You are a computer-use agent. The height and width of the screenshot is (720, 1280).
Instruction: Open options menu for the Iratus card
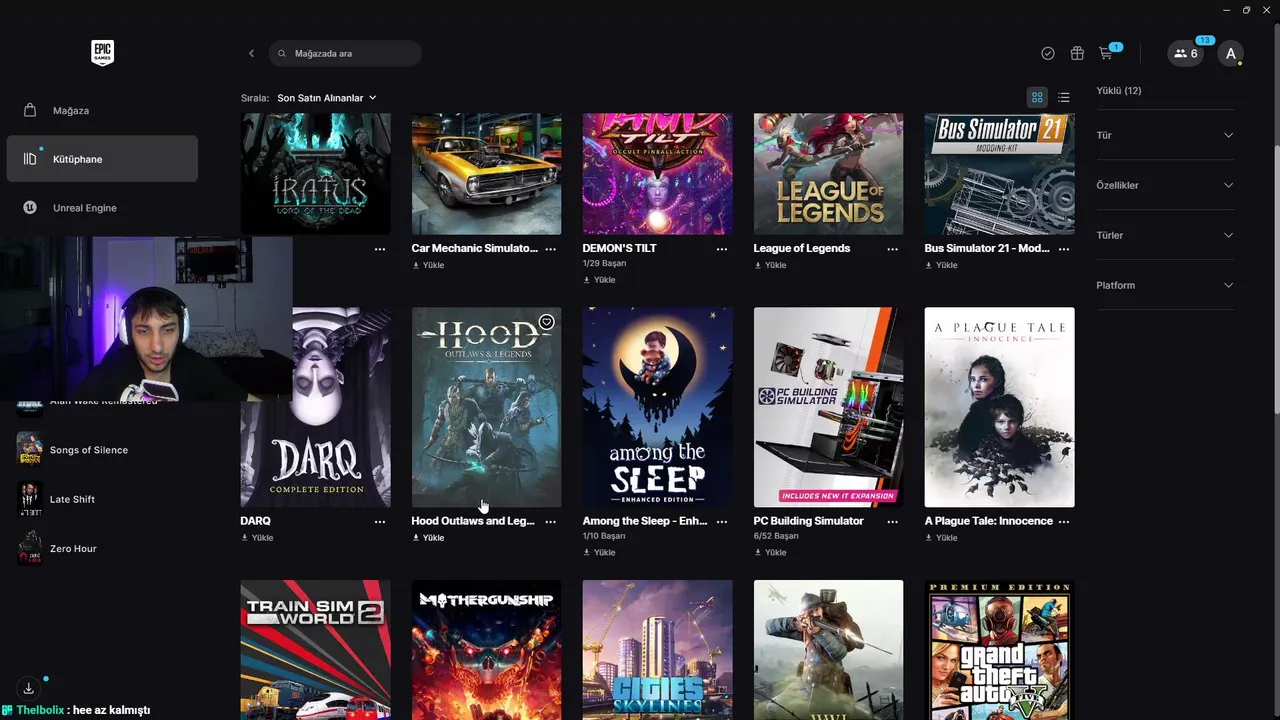click(x=380, y=249)
